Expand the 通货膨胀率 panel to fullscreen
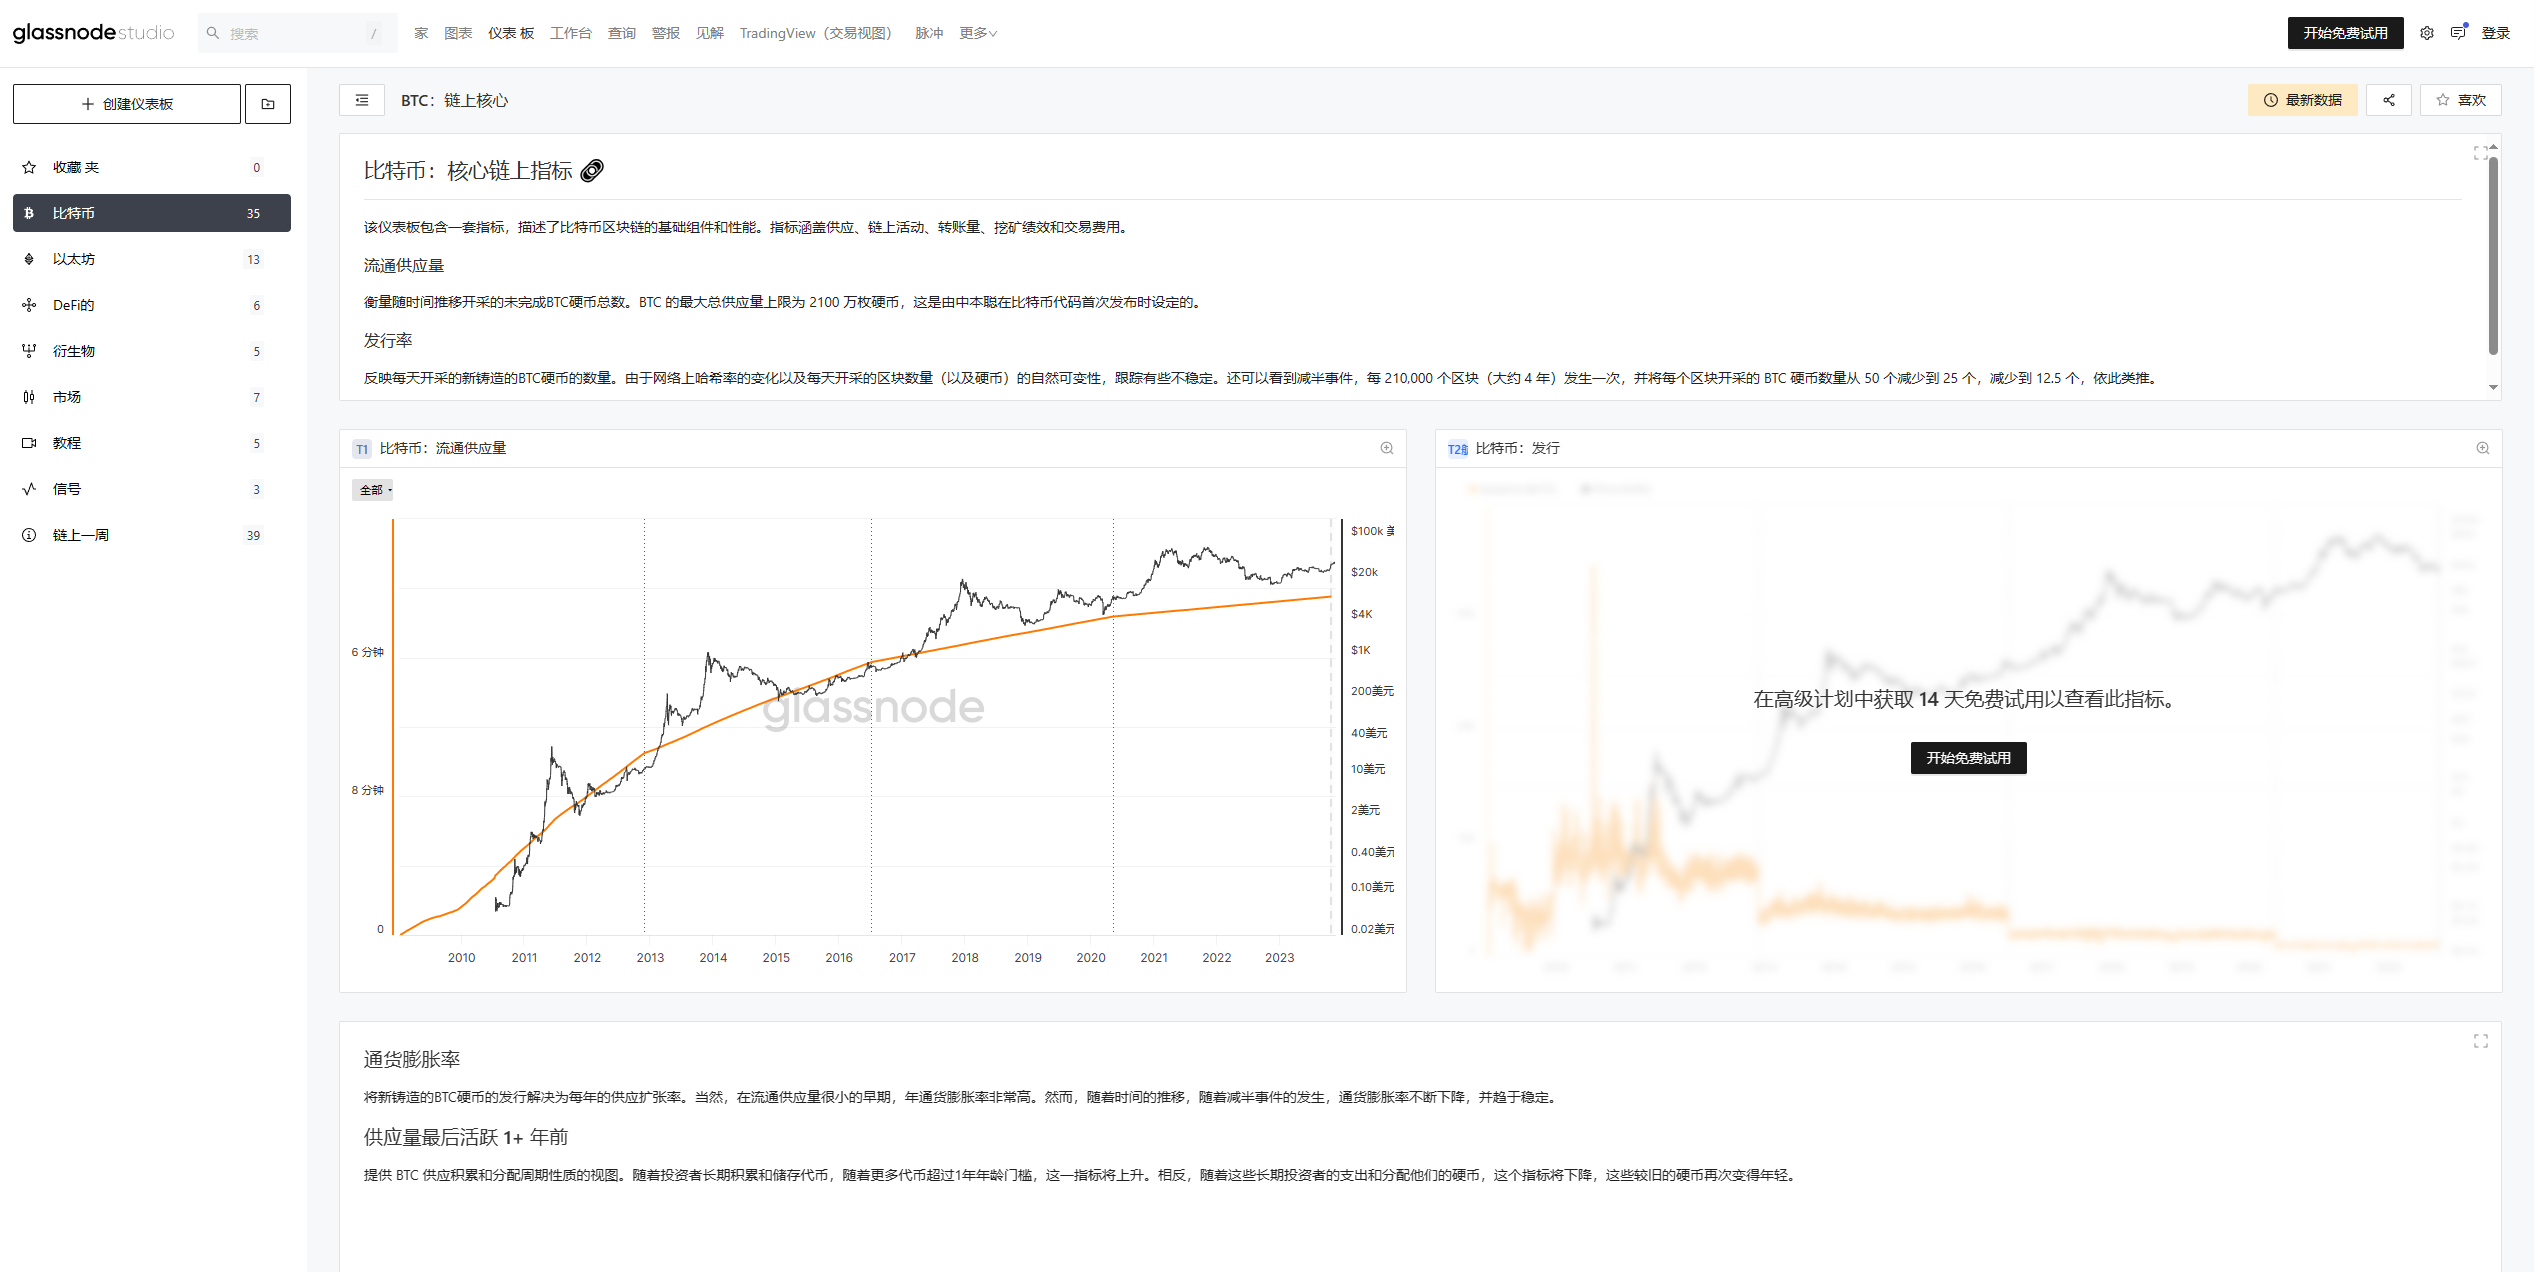The height and width of the screenshot is (1272, 2535). pos(2480,1041)
